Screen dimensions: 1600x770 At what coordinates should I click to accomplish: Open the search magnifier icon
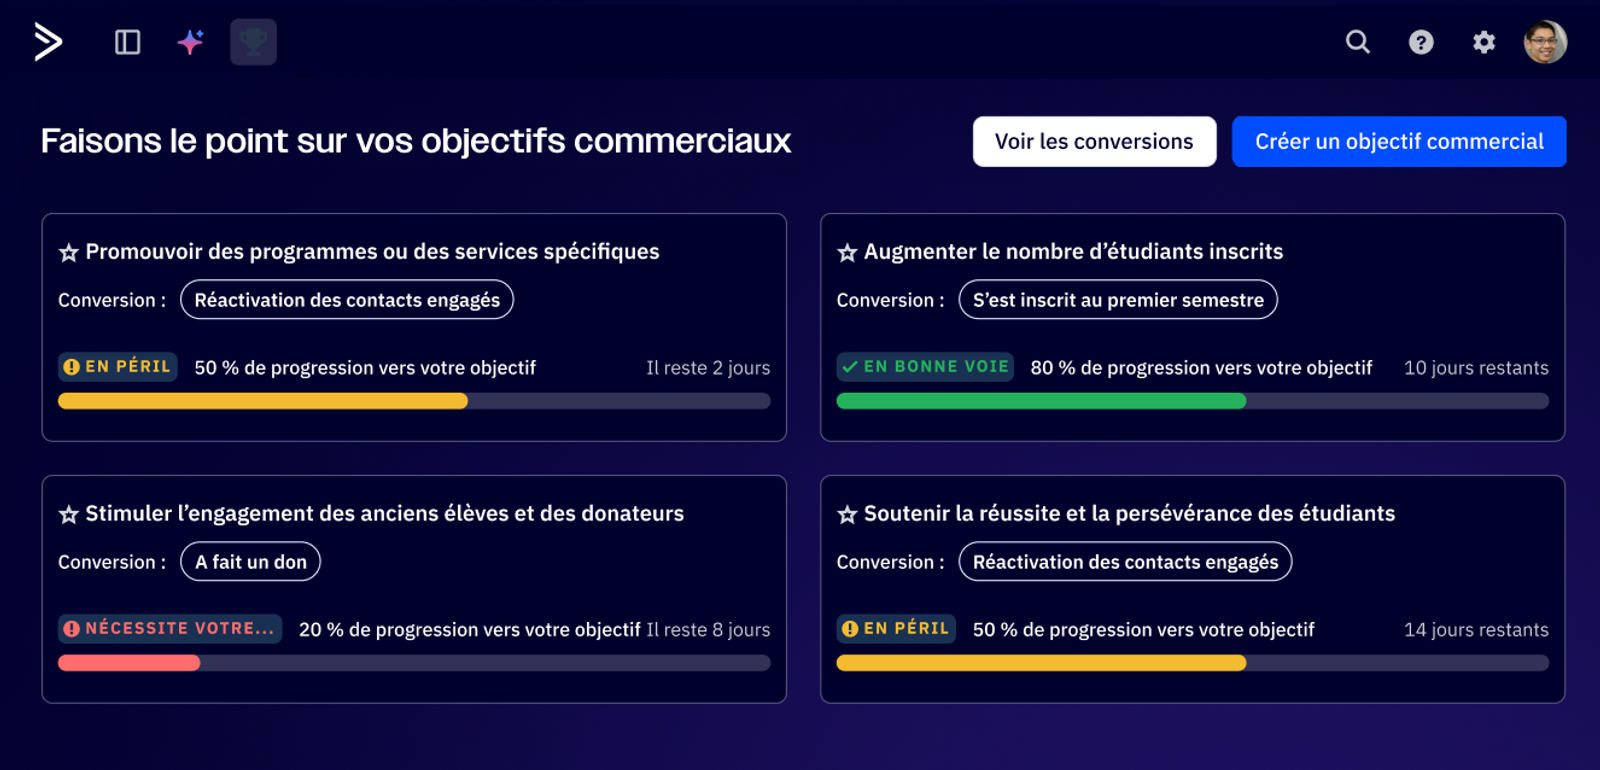(x=1357, y=42)
